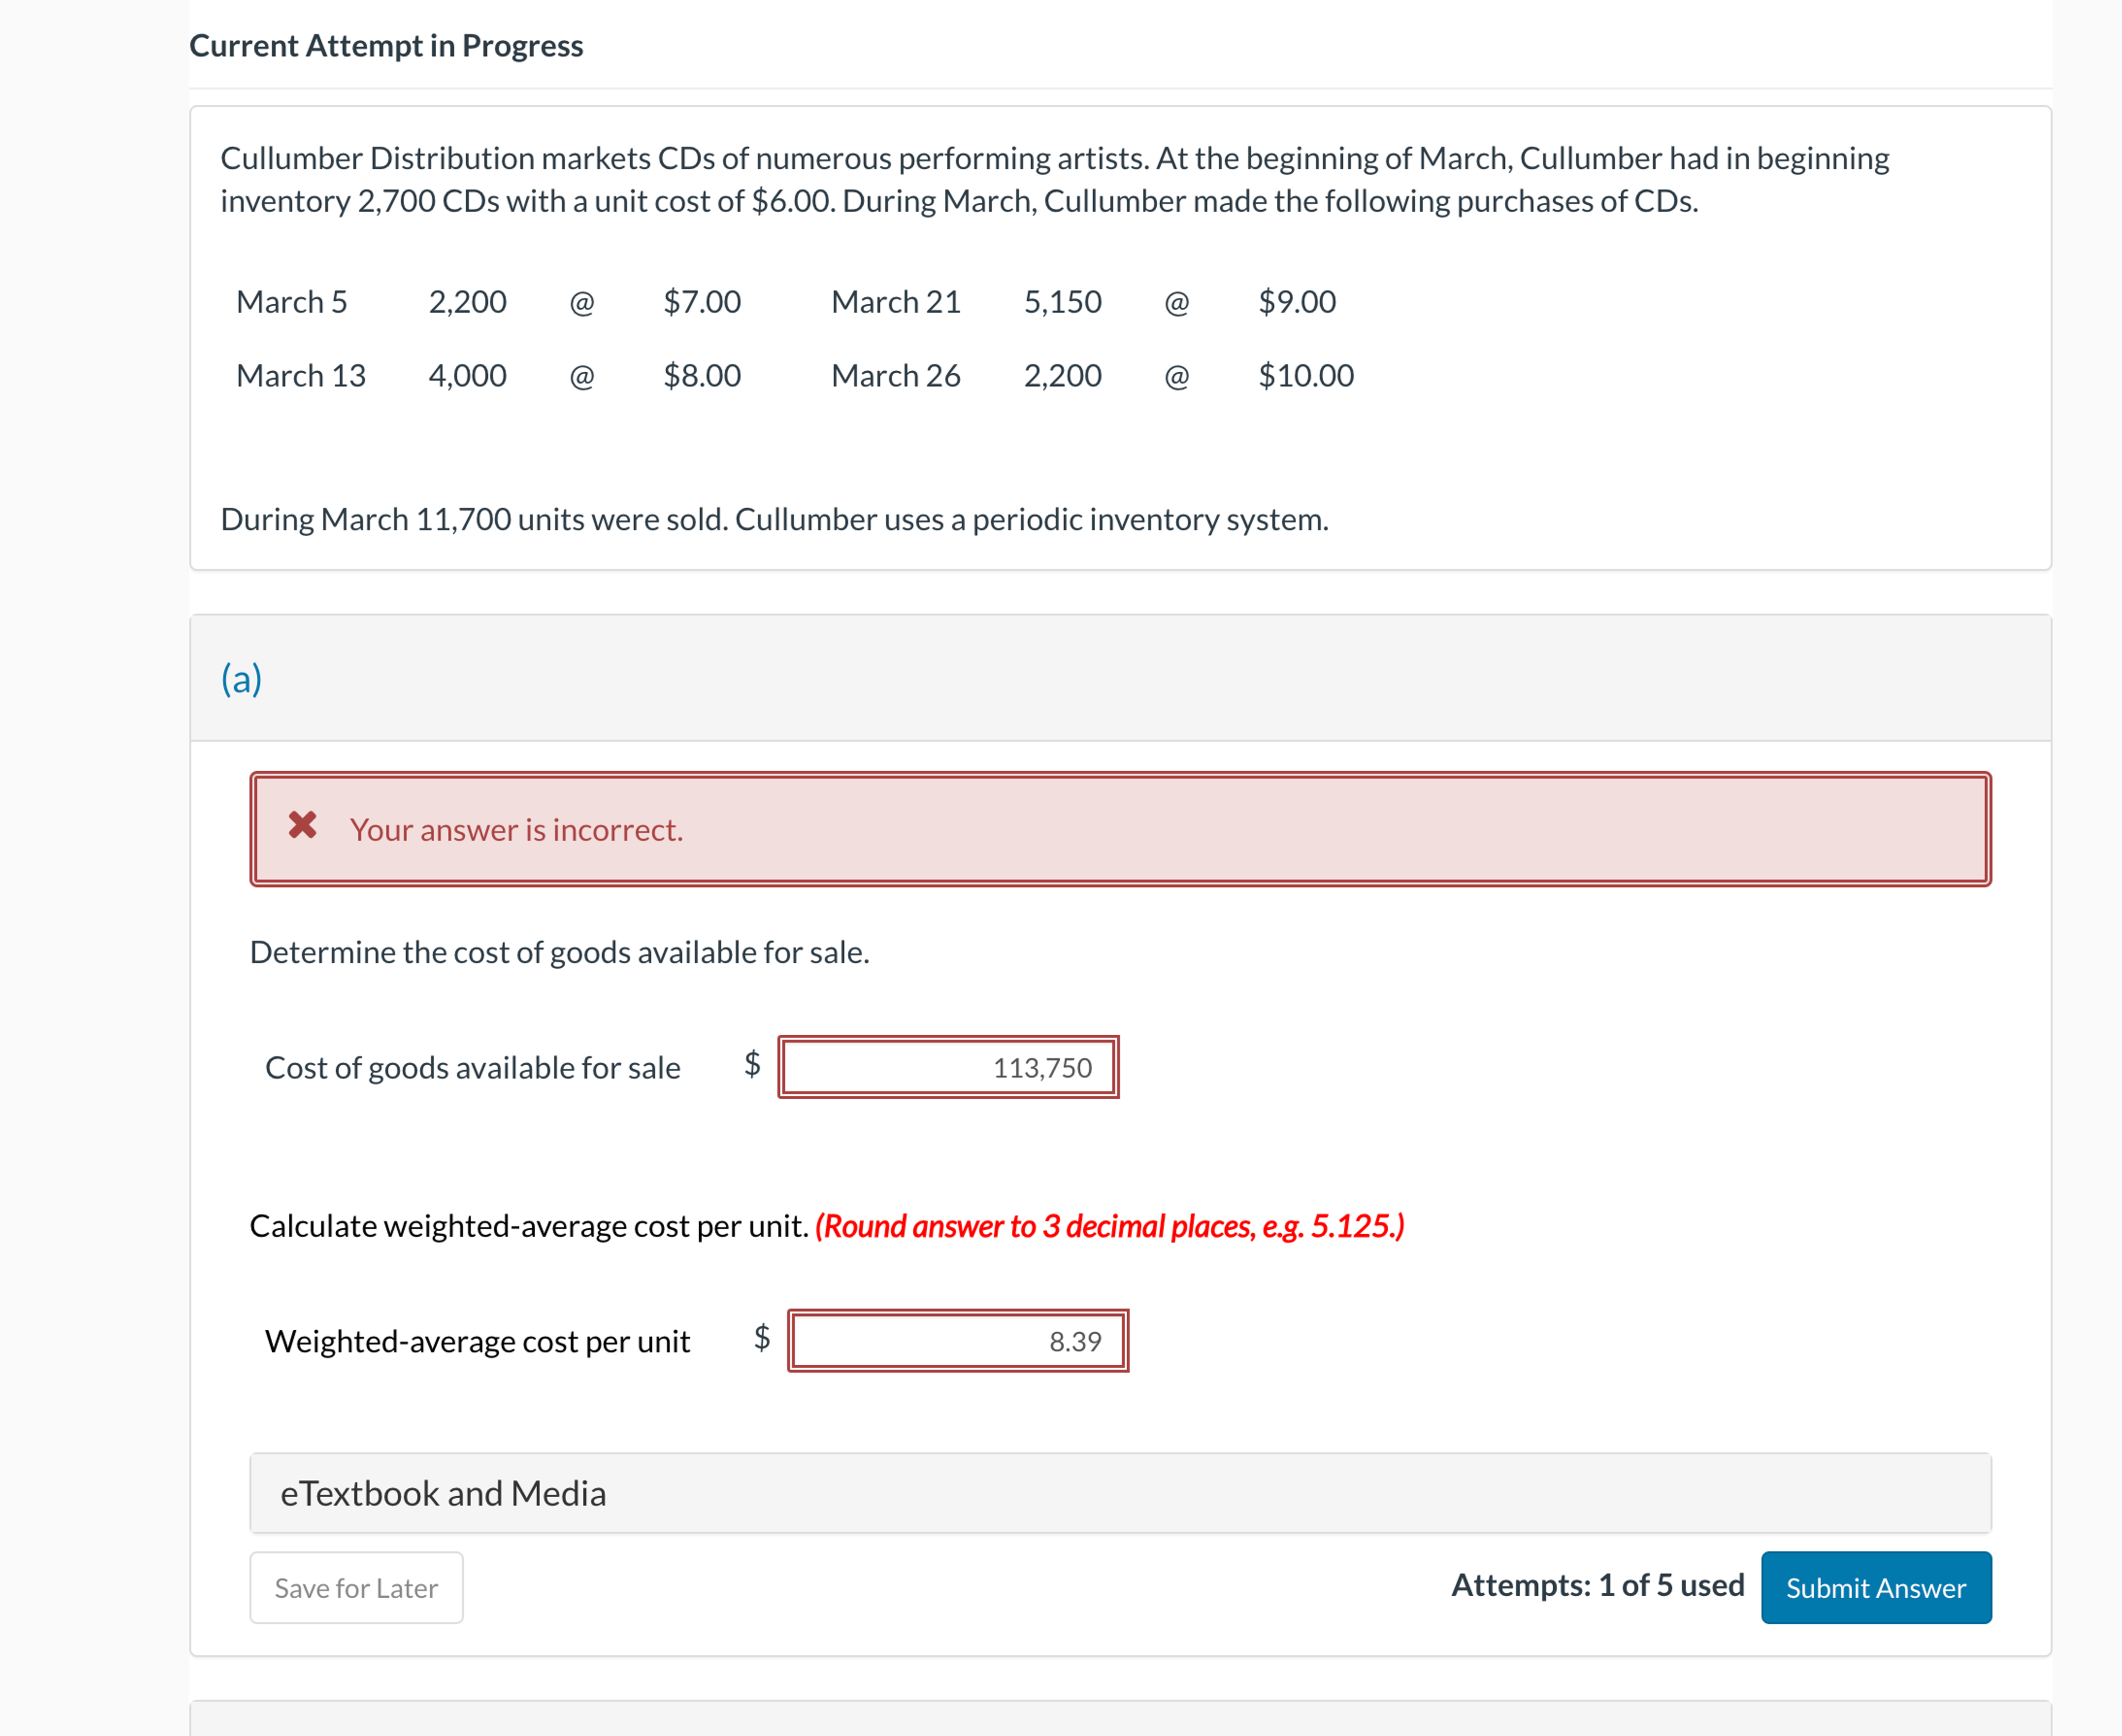
Task: Click the 5,150 units quantity
Action: [x=1062, y=302]
